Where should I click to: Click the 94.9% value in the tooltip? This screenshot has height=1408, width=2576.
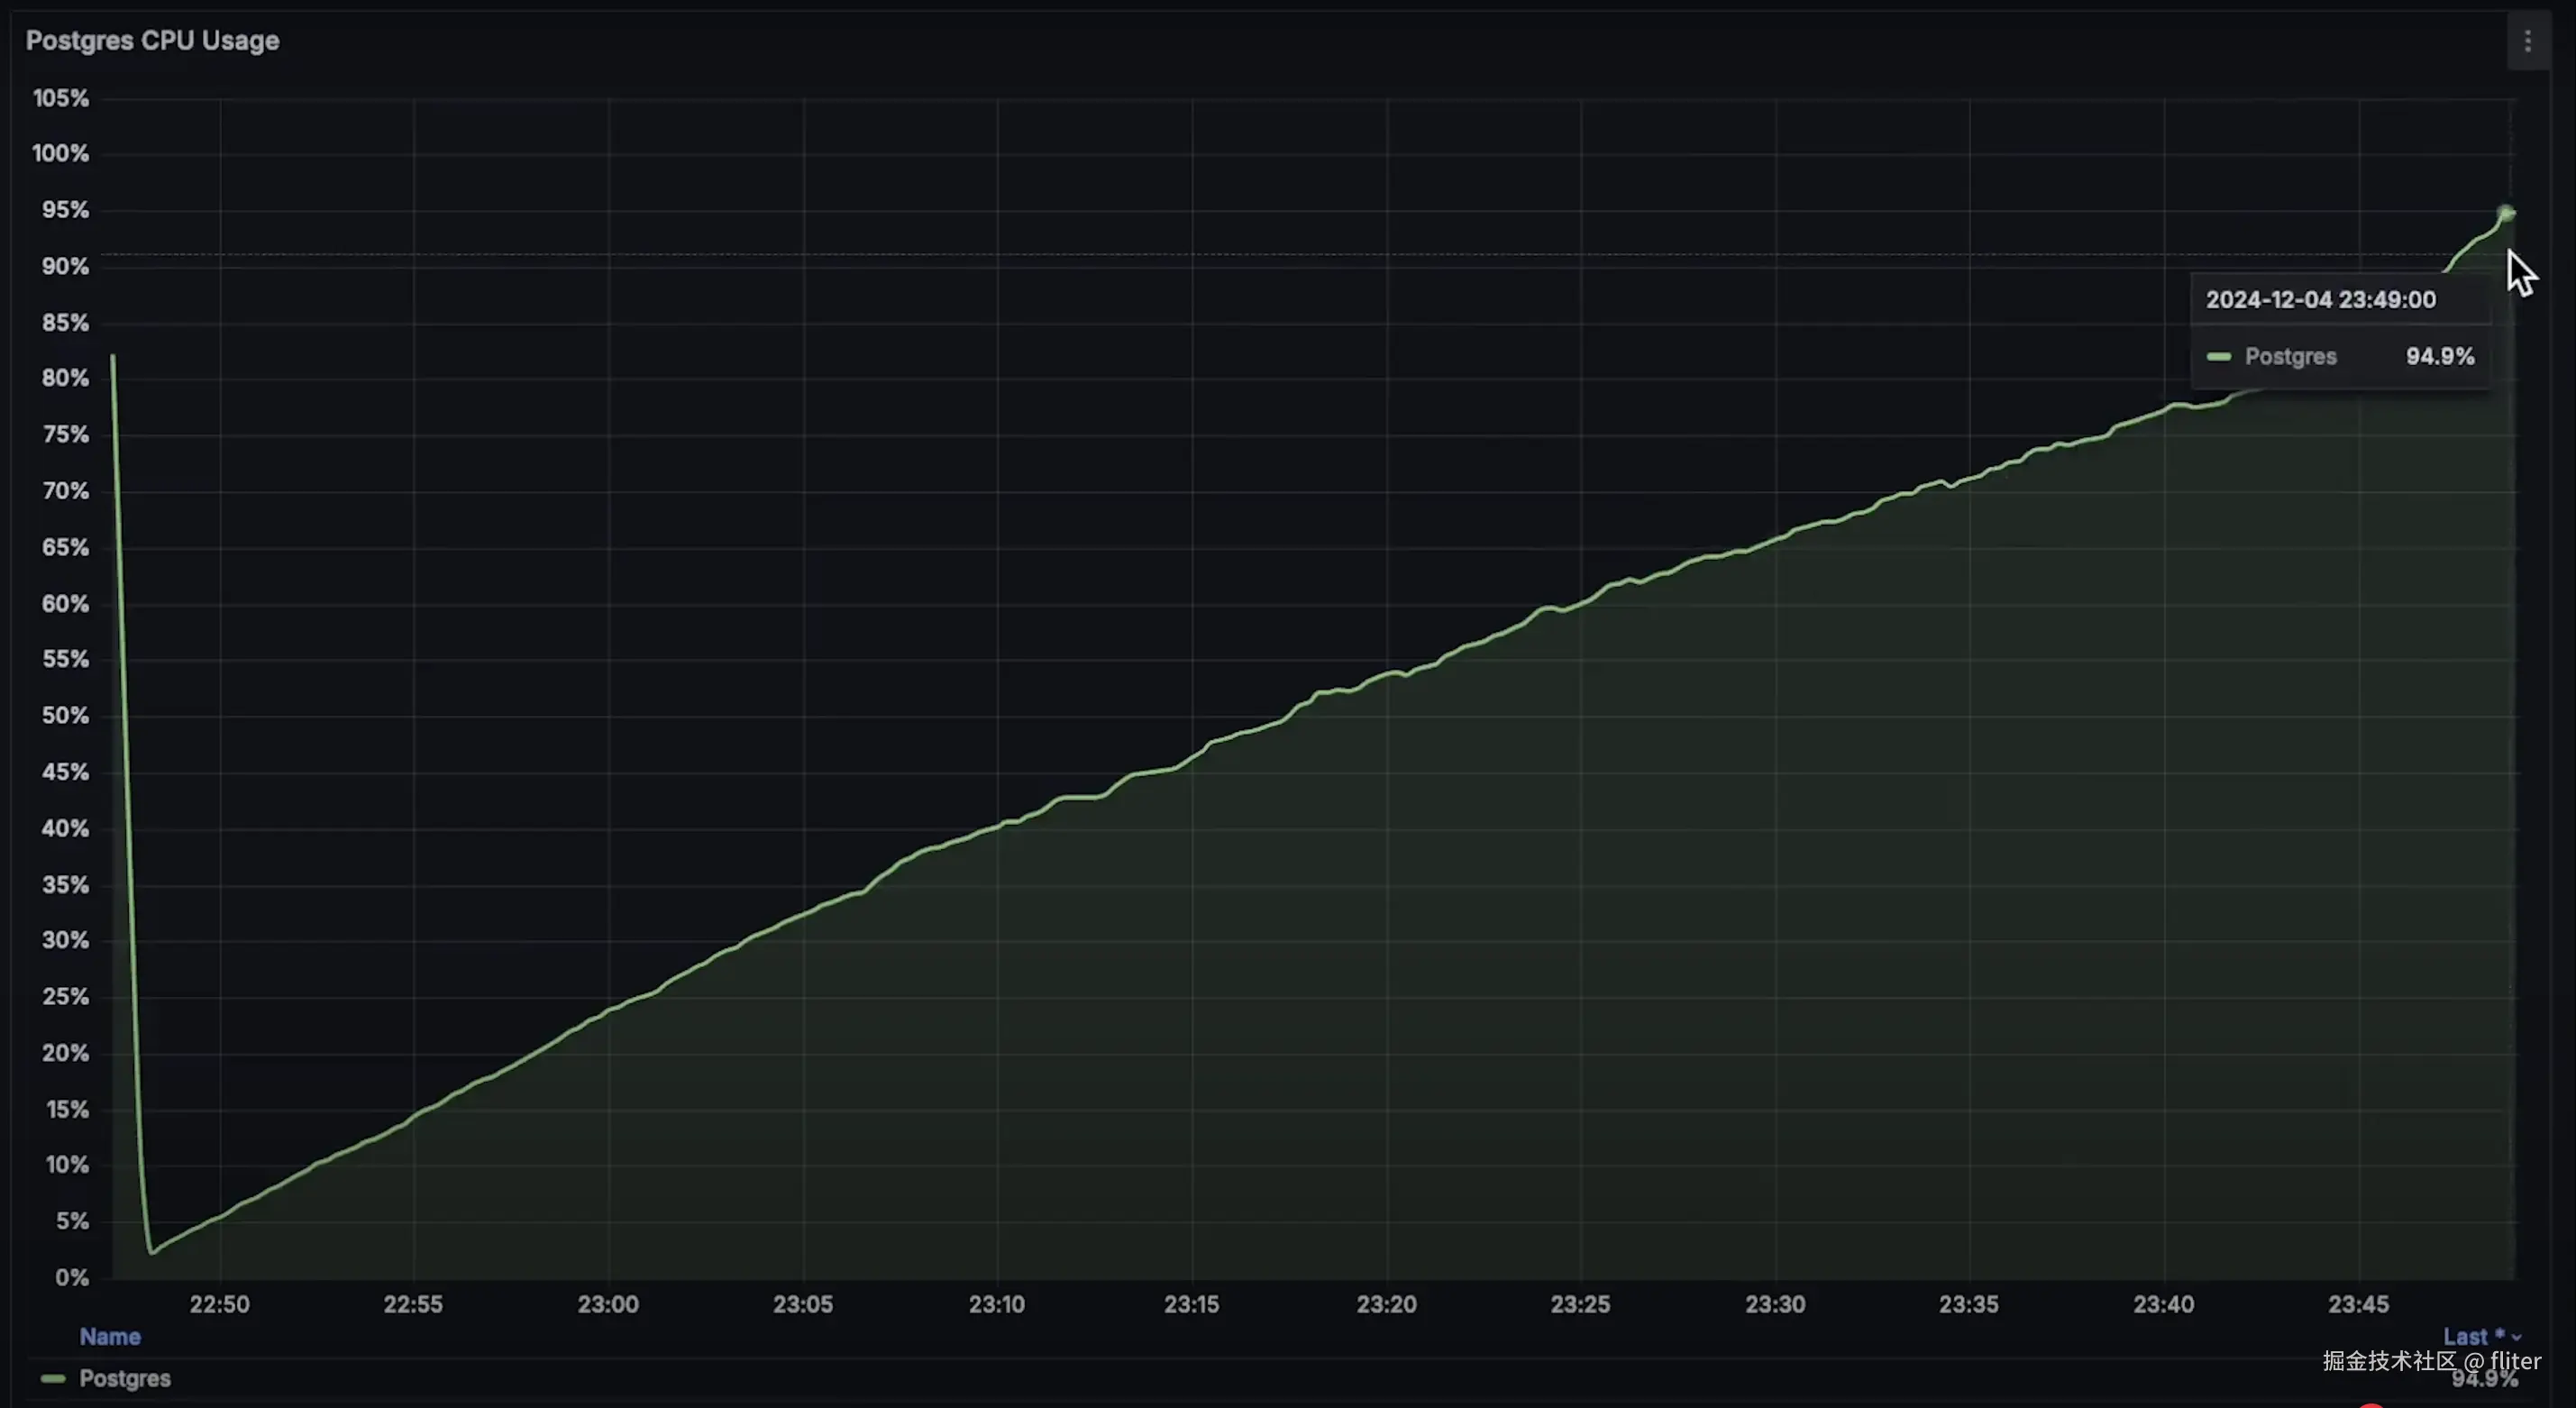[2439, 357]
